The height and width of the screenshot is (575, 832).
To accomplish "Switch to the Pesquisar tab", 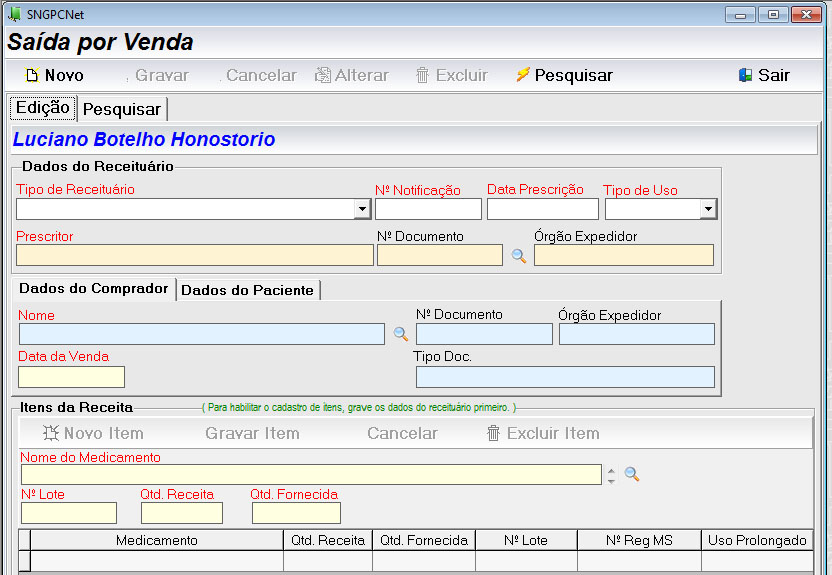I will (x=121, y=109).
